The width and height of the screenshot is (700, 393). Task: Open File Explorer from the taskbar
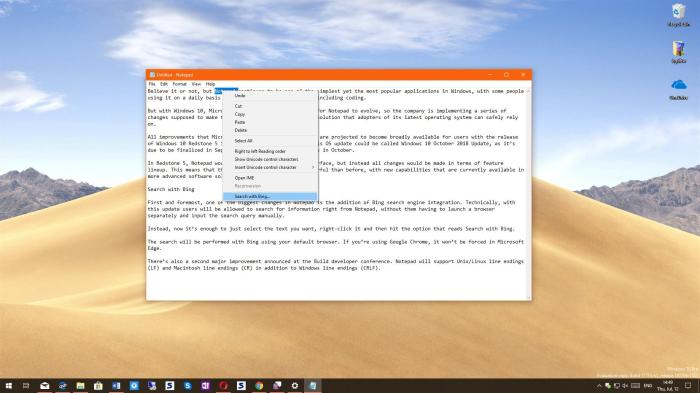[80, 385]
